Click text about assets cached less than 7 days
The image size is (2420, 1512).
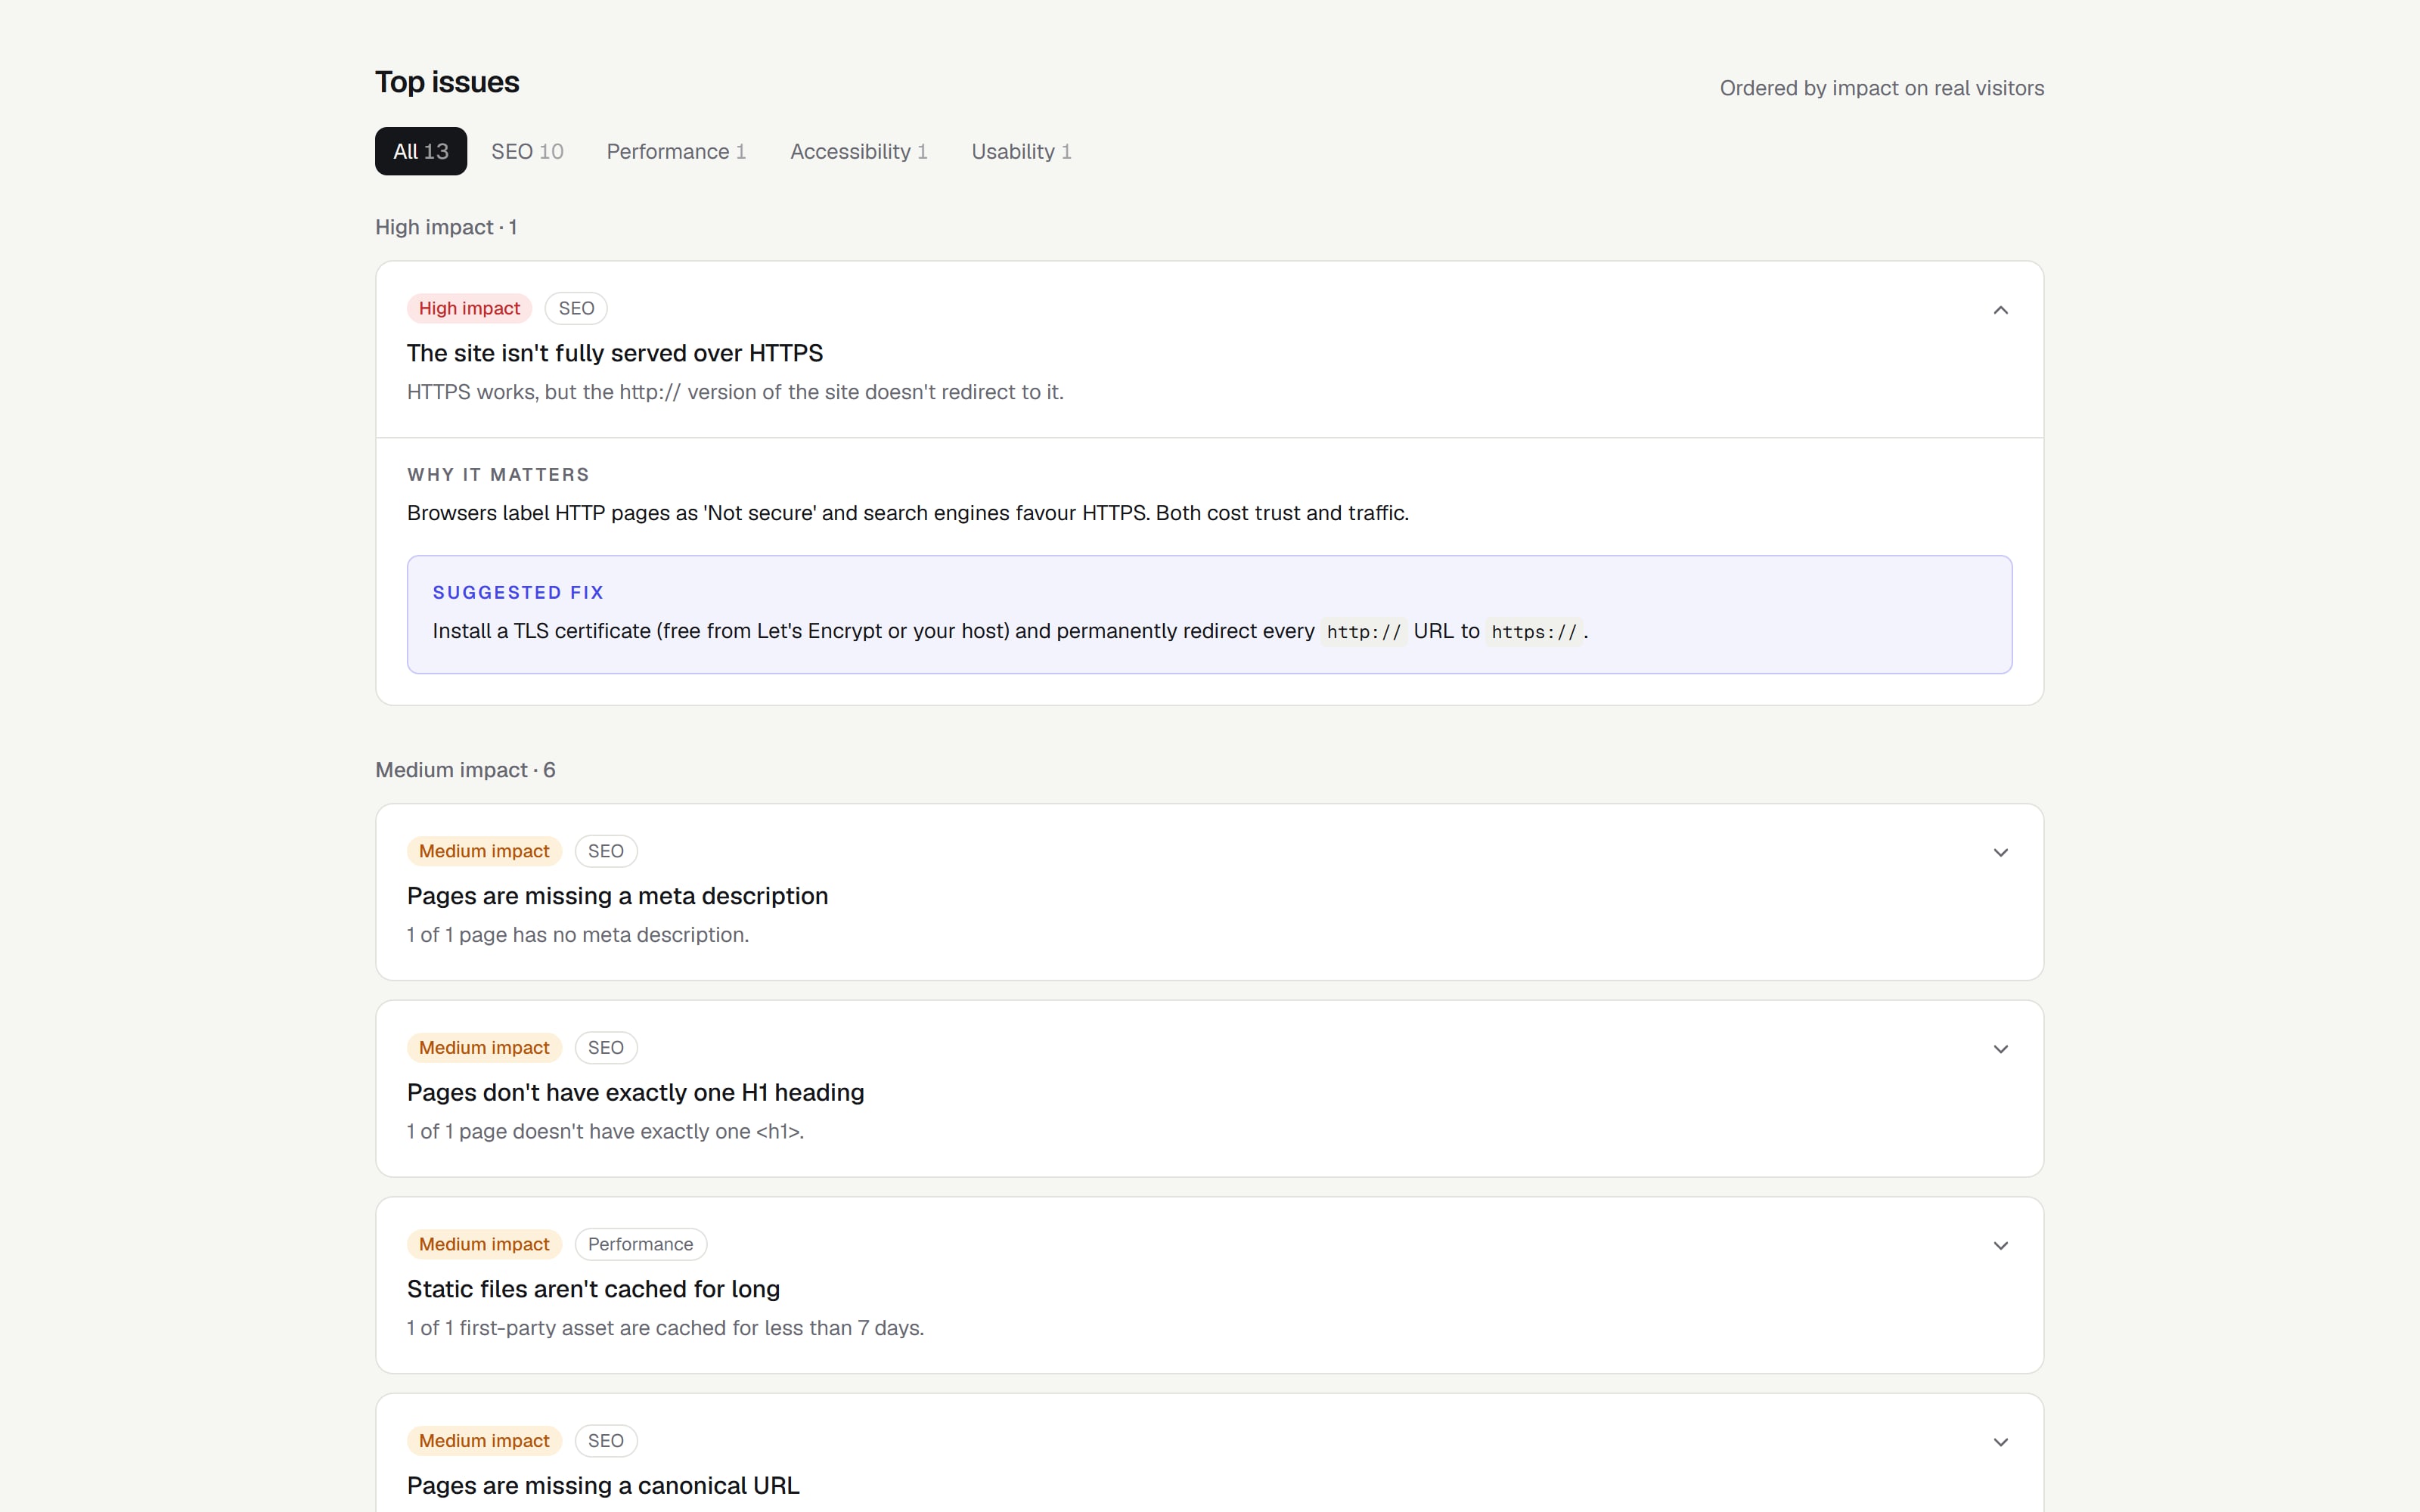[x=665, y=1328]
